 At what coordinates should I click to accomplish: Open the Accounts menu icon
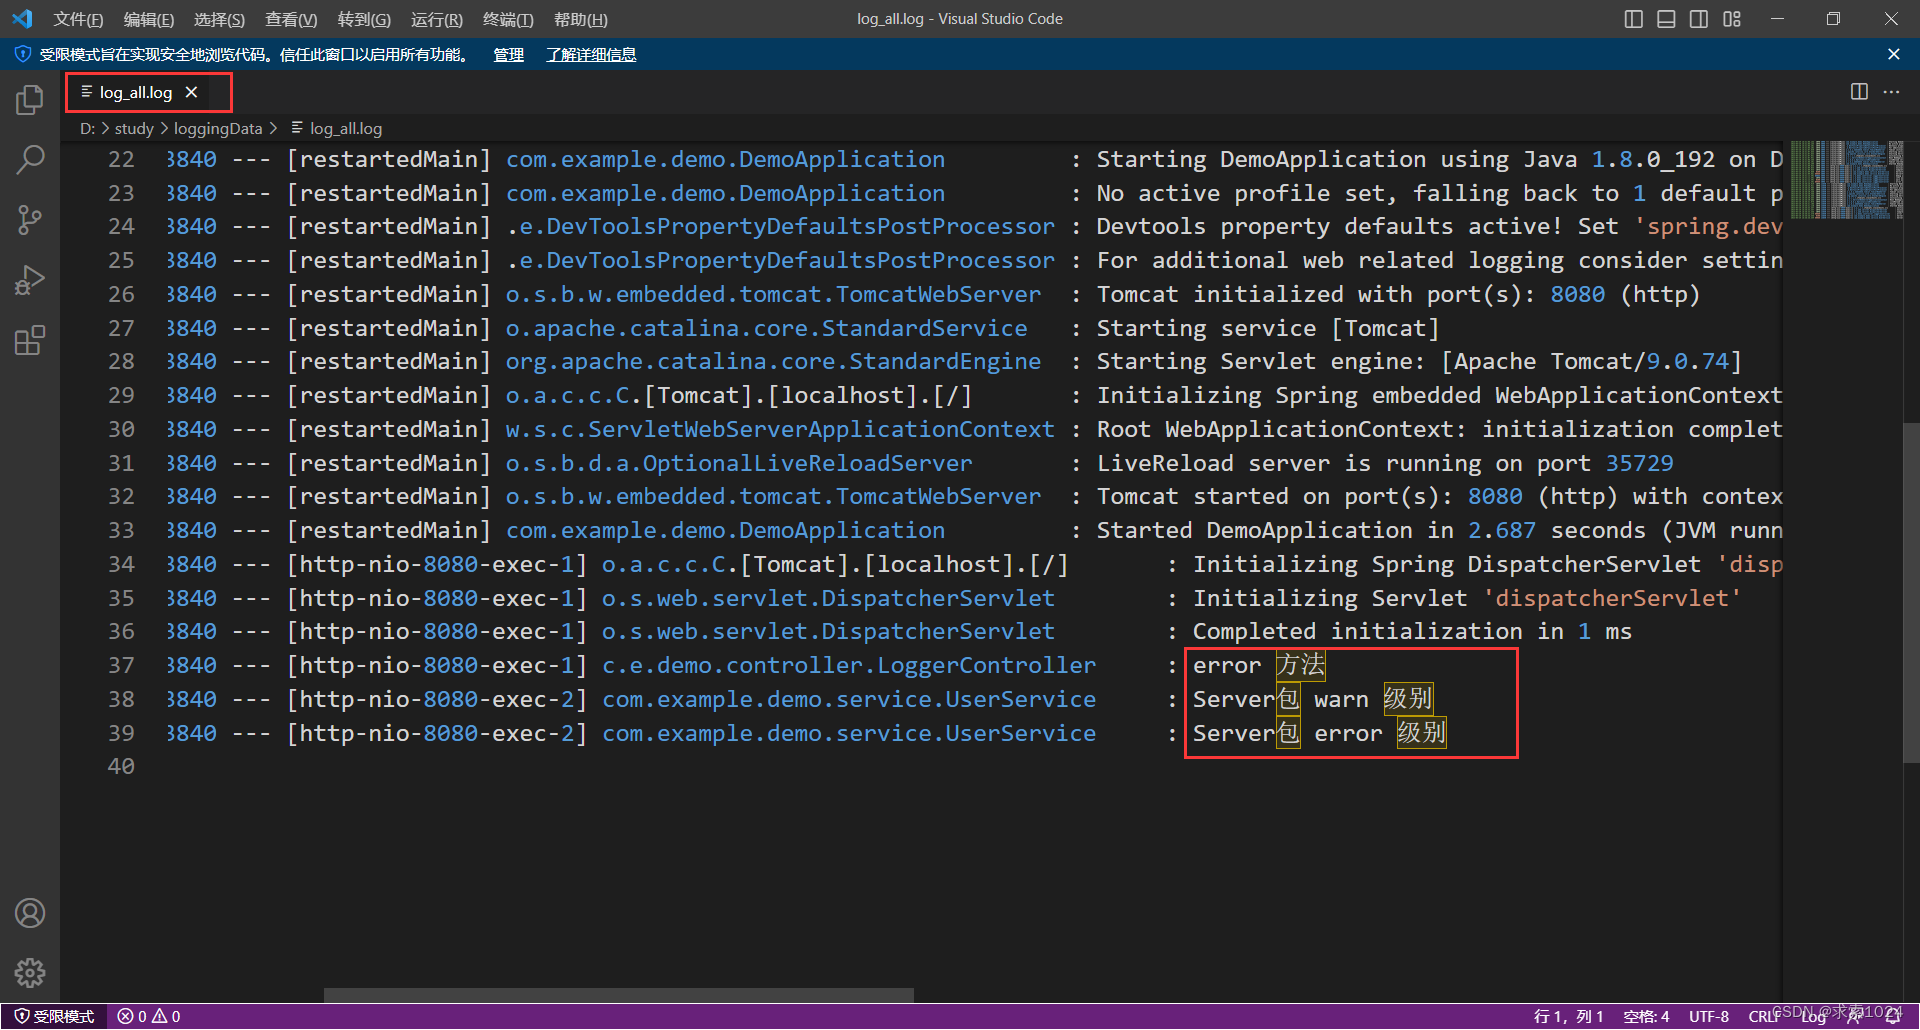point(30,913)
